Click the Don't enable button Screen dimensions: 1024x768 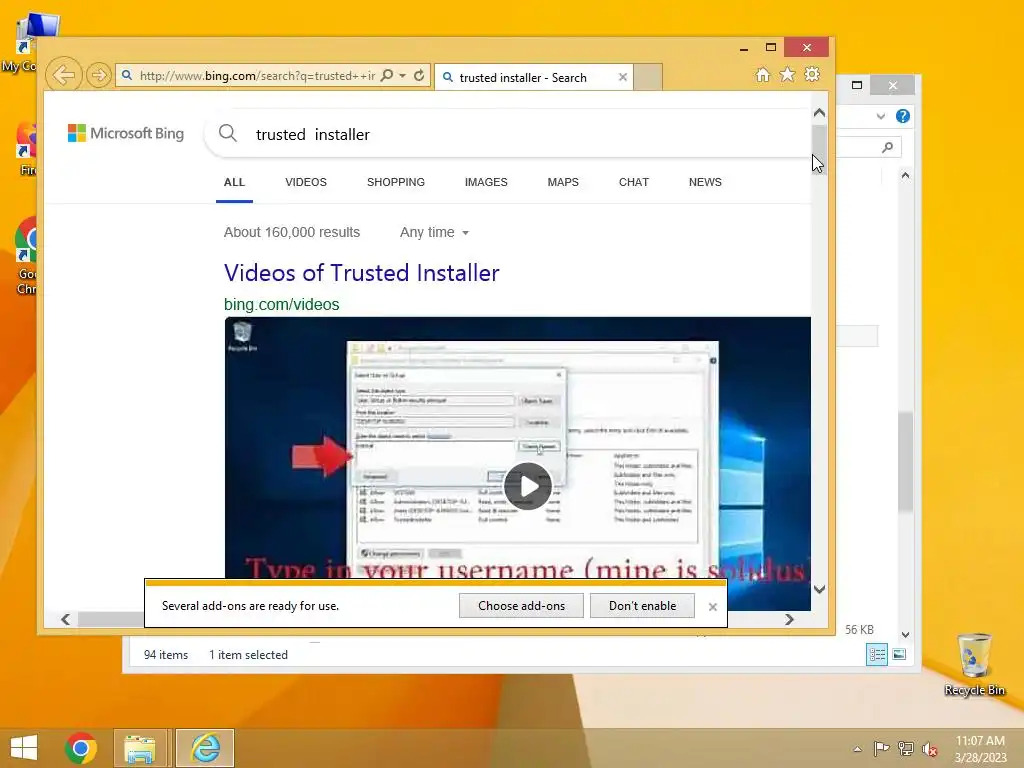643,606
